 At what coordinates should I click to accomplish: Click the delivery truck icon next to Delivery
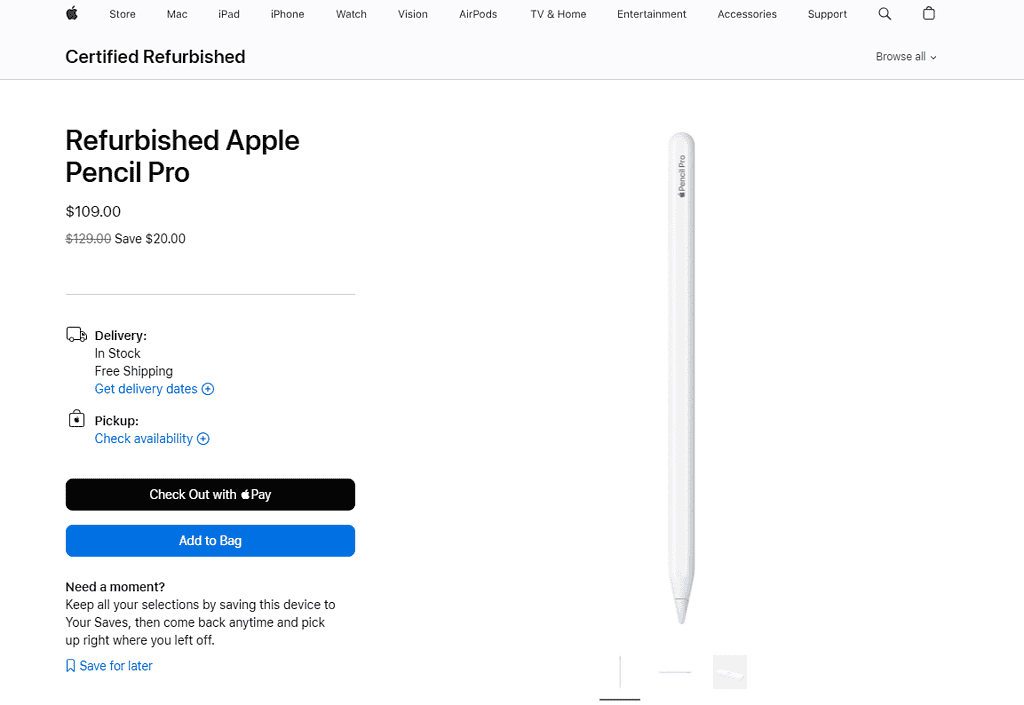(x=76, y=335)
